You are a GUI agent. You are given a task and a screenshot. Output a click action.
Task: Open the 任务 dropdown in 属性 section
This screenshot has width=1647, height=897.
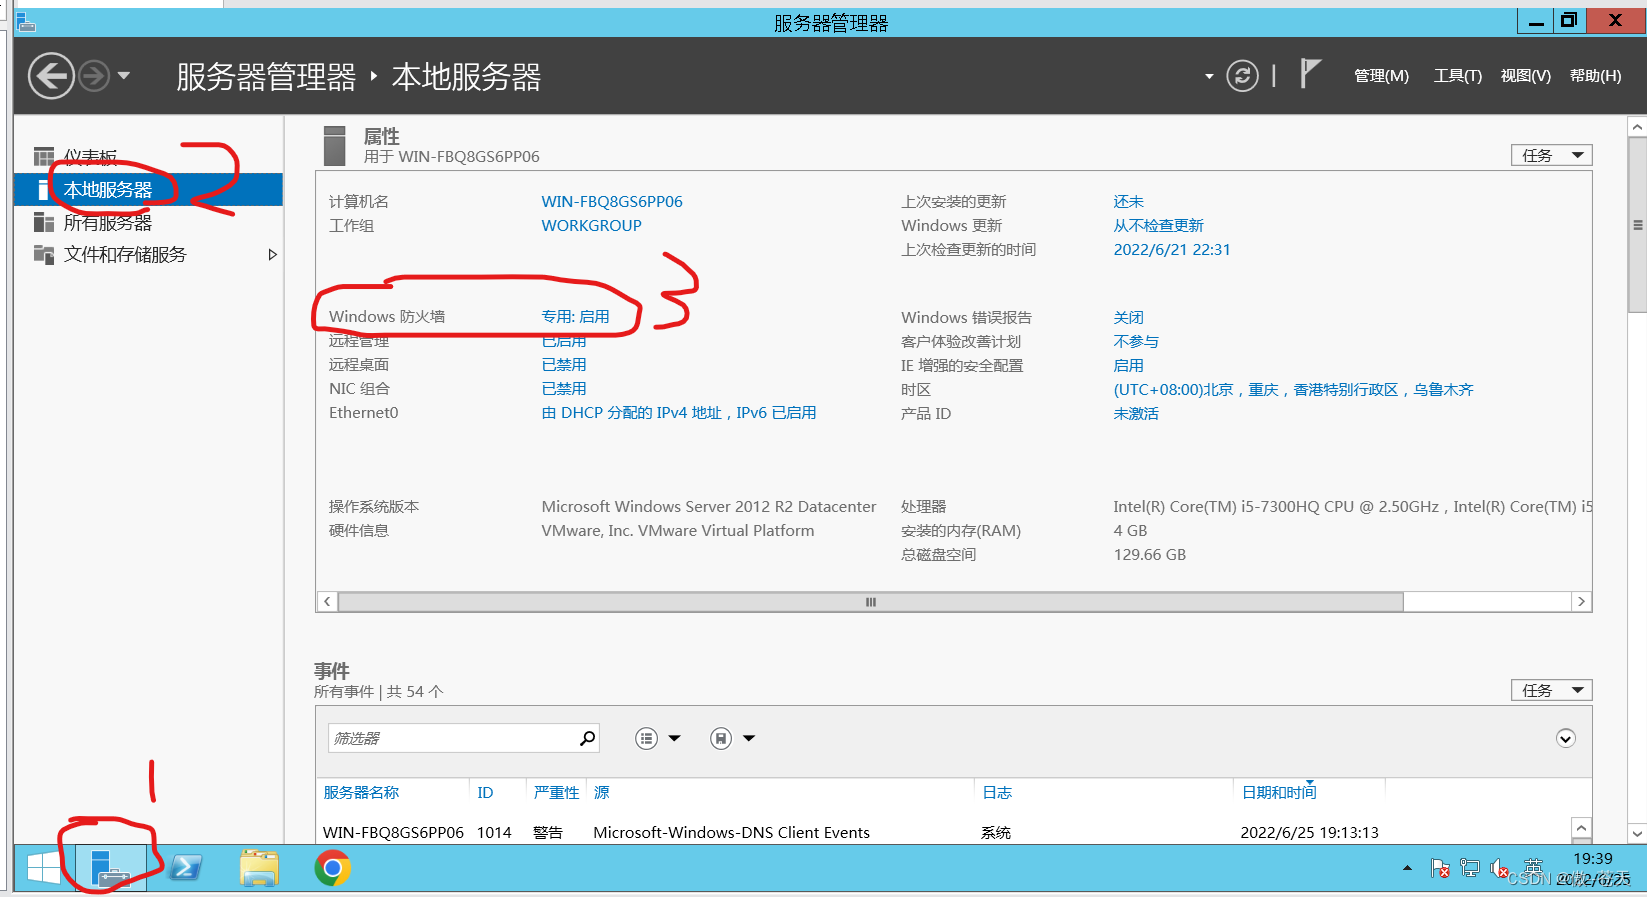(x=1551, y=155)
